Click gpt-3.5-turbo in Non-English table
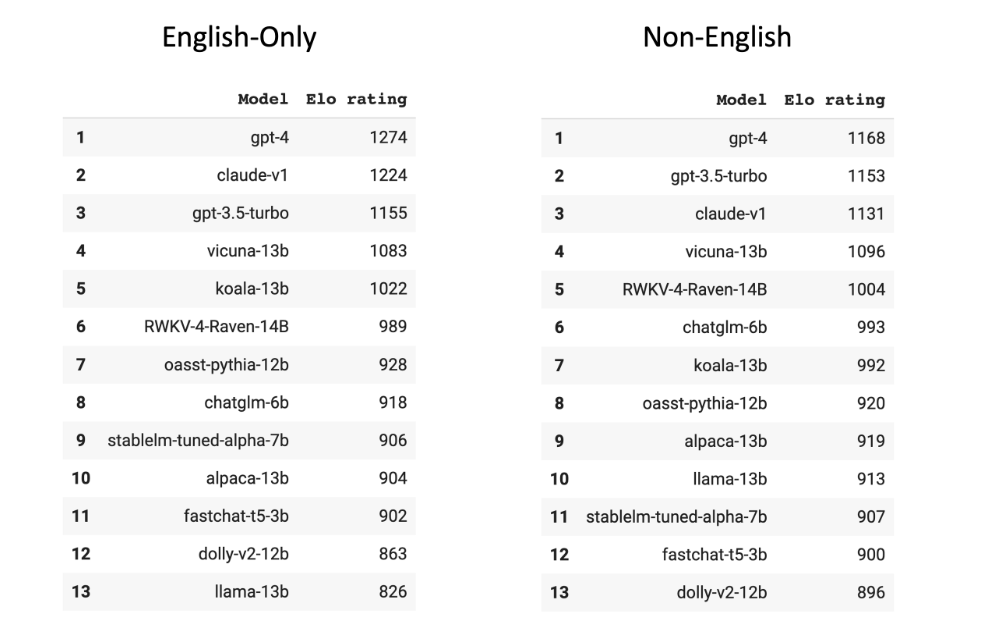Image resolution: width=994 pixels, height=630 pixels. tap(718, 176)
